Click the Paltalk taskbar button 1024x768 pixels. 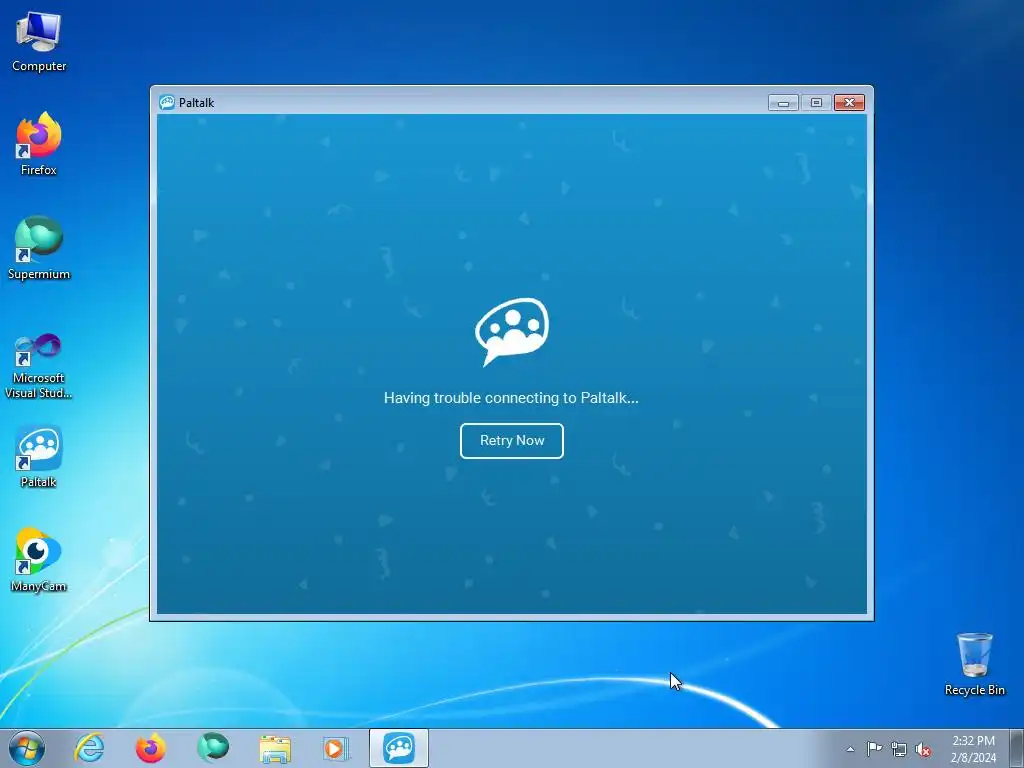tap(399, 748)
